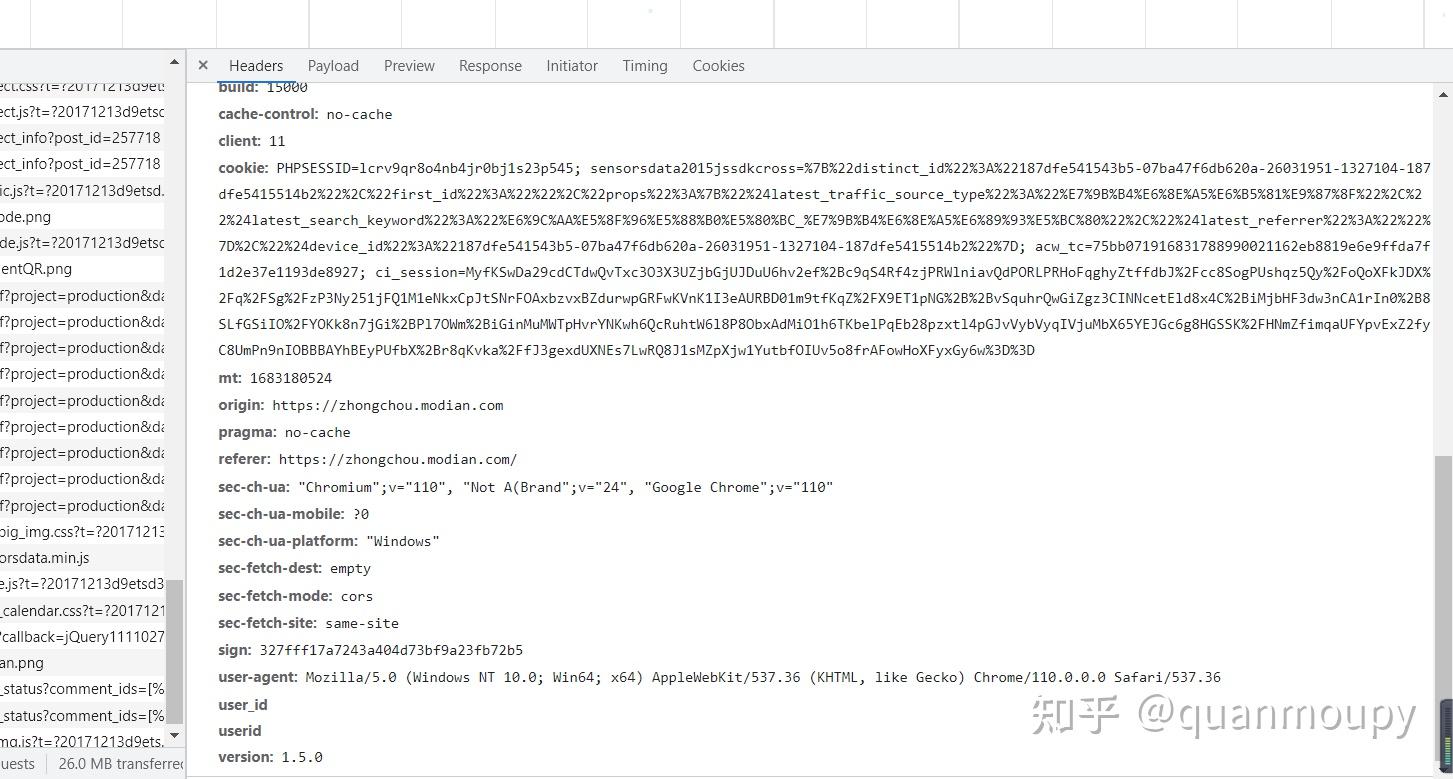Click the referer URL https://zhongchou.modian.com/
The width and height of the screenshot is (1453, 779).
point(398,459)
